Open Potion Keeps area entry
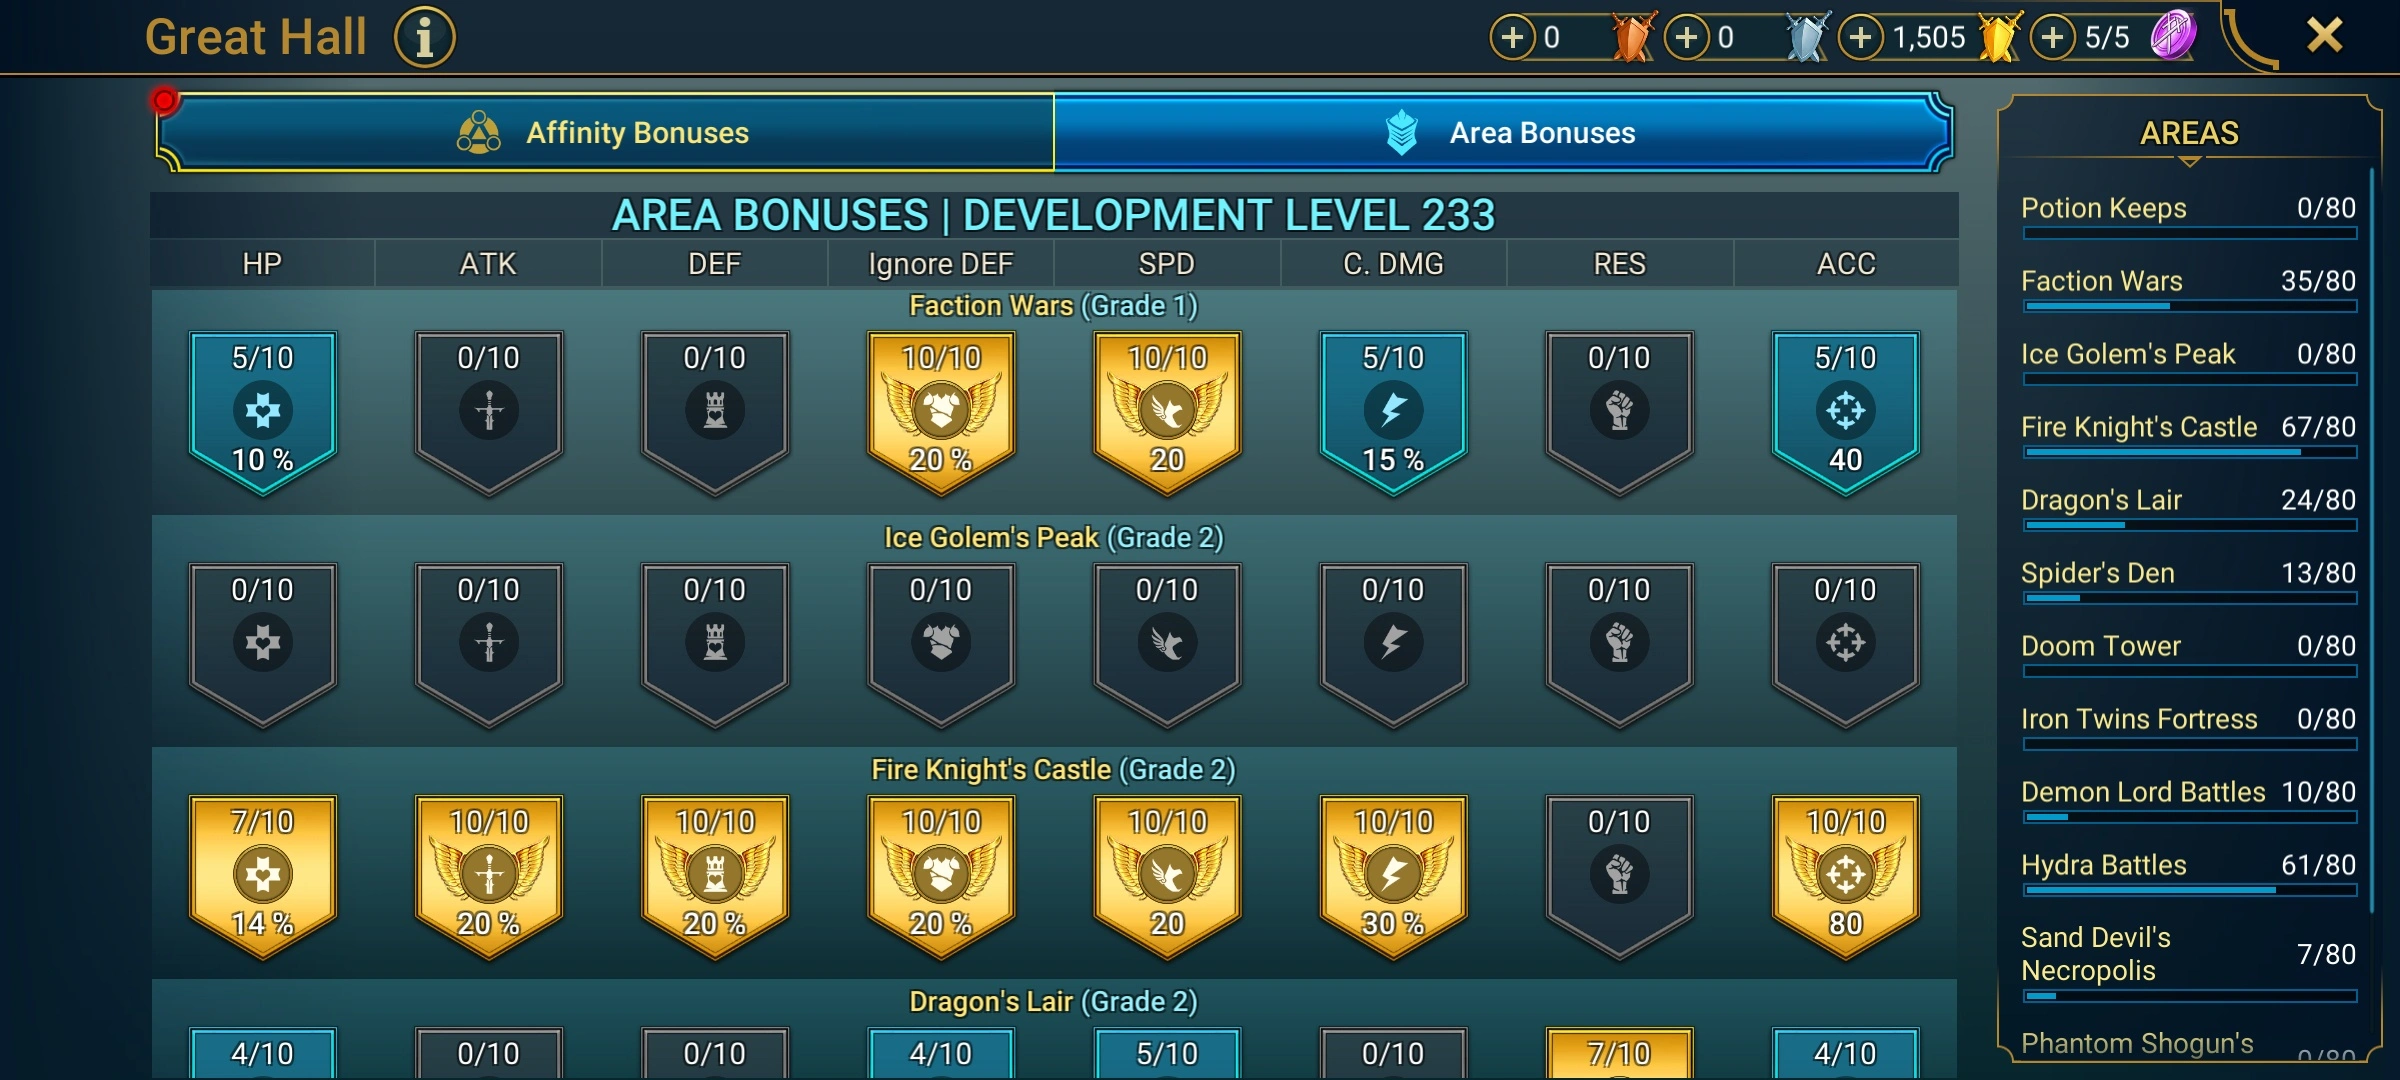 (x=2188, y=216)
